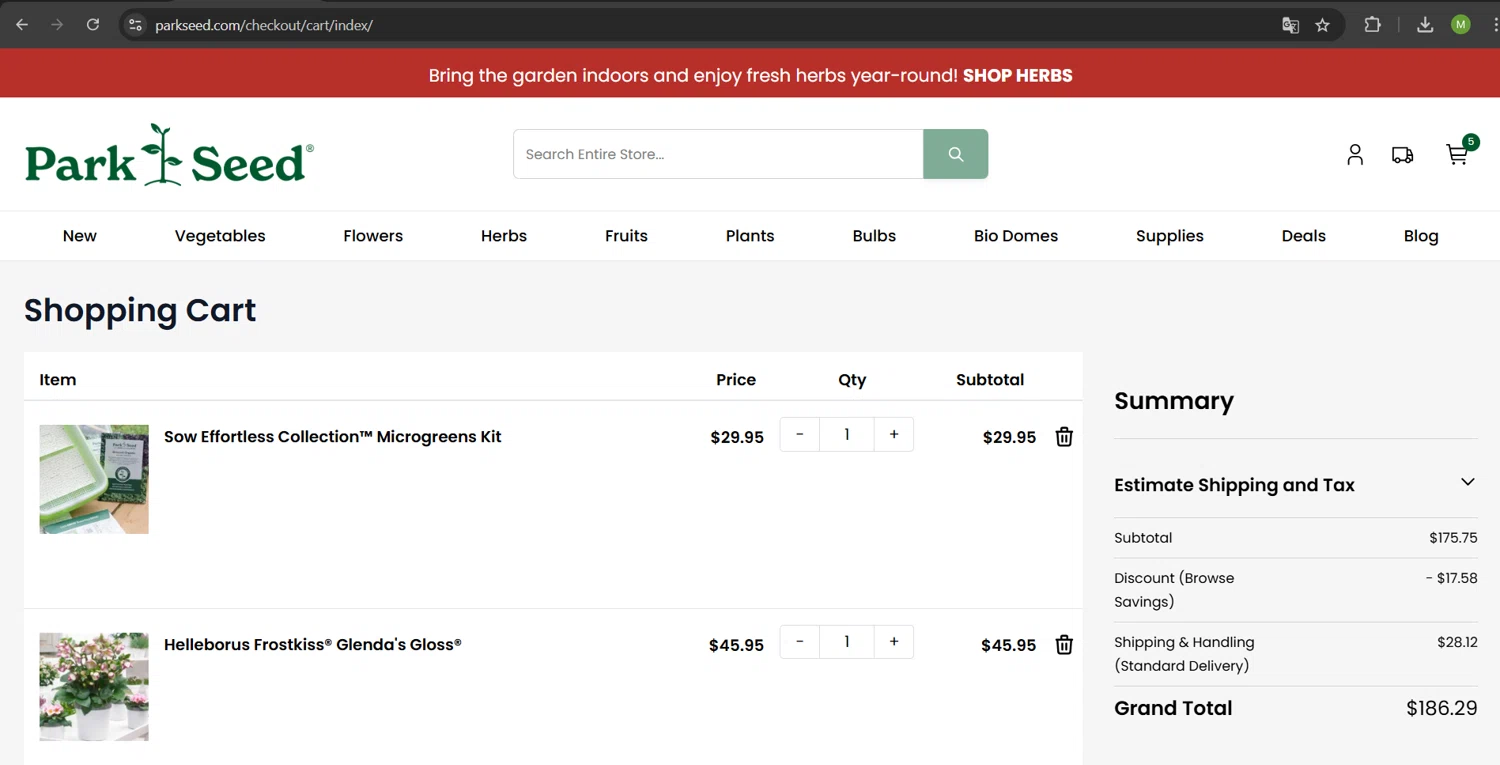Click Microgreens Kit quantity field
Image resolution: width=1500 pixels, height=765 pixels.
(x=847, y=434)
